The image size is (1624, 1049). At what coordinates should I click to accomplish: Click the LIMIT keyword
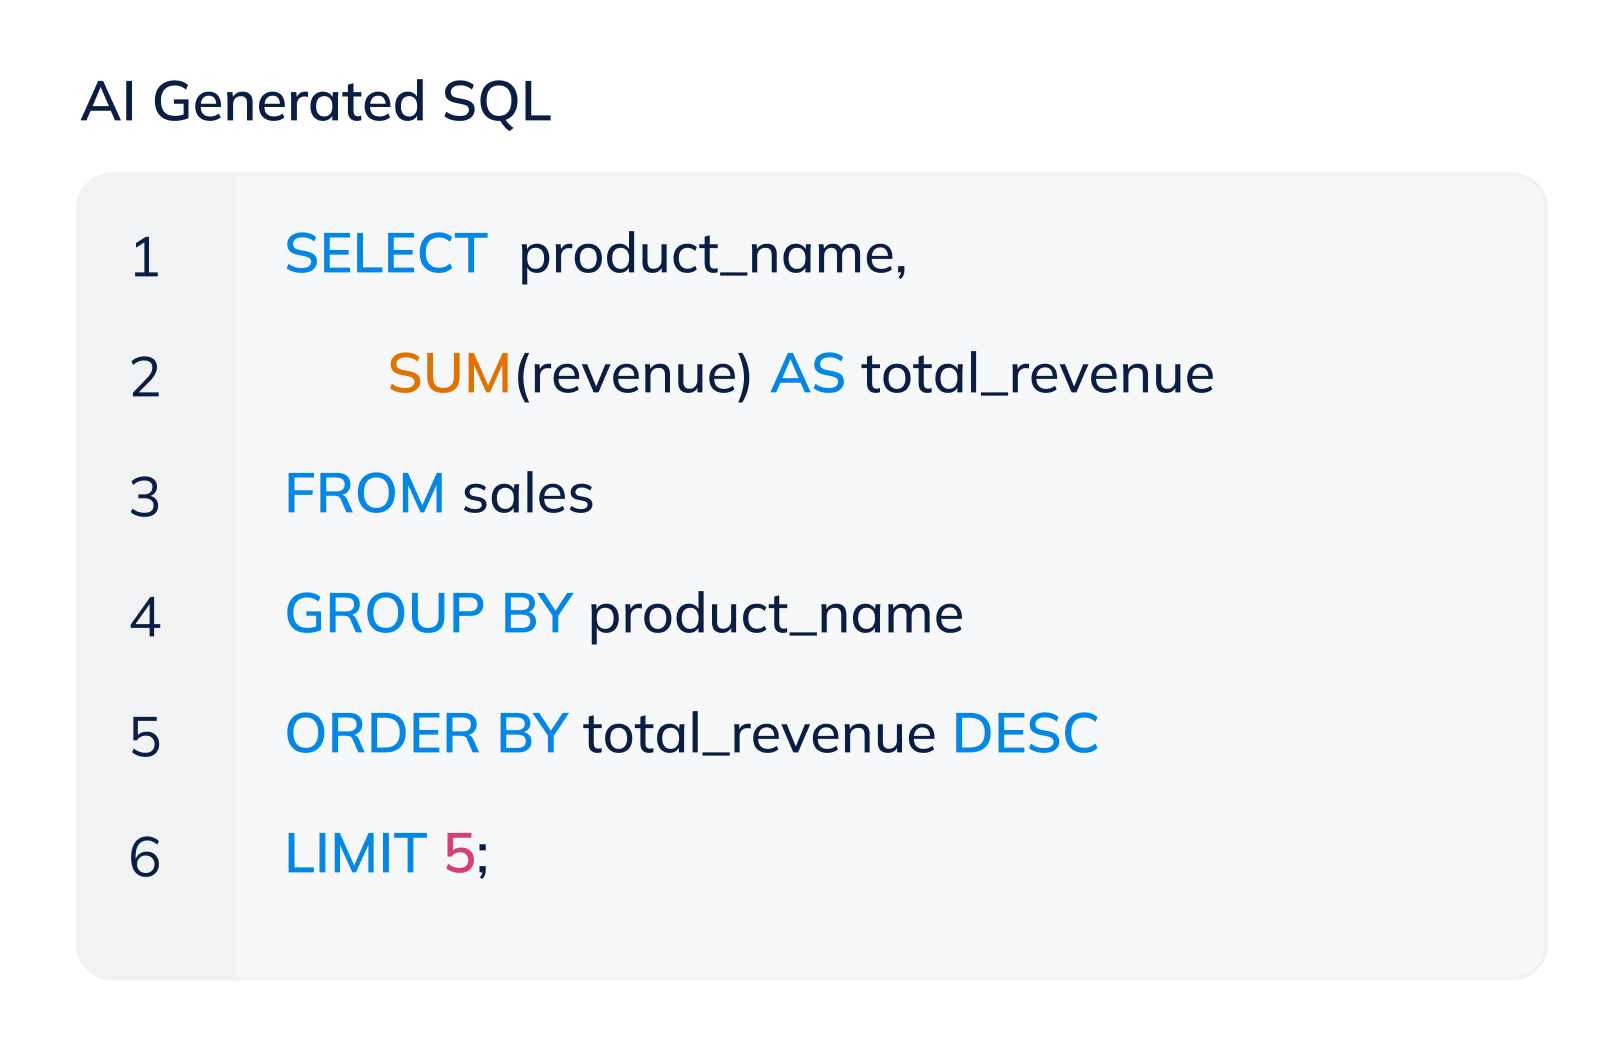pos(356,853)
